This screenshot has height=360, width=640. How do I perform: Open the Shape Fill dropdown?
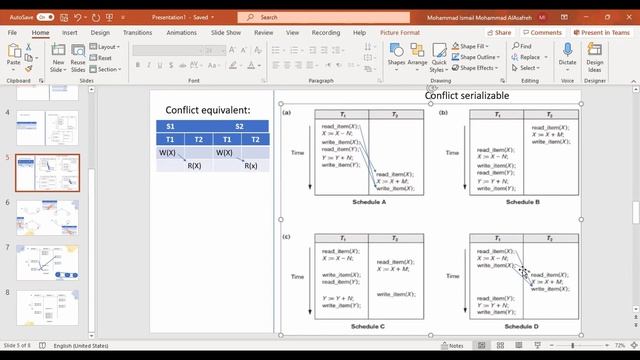[x=471, y=46]
